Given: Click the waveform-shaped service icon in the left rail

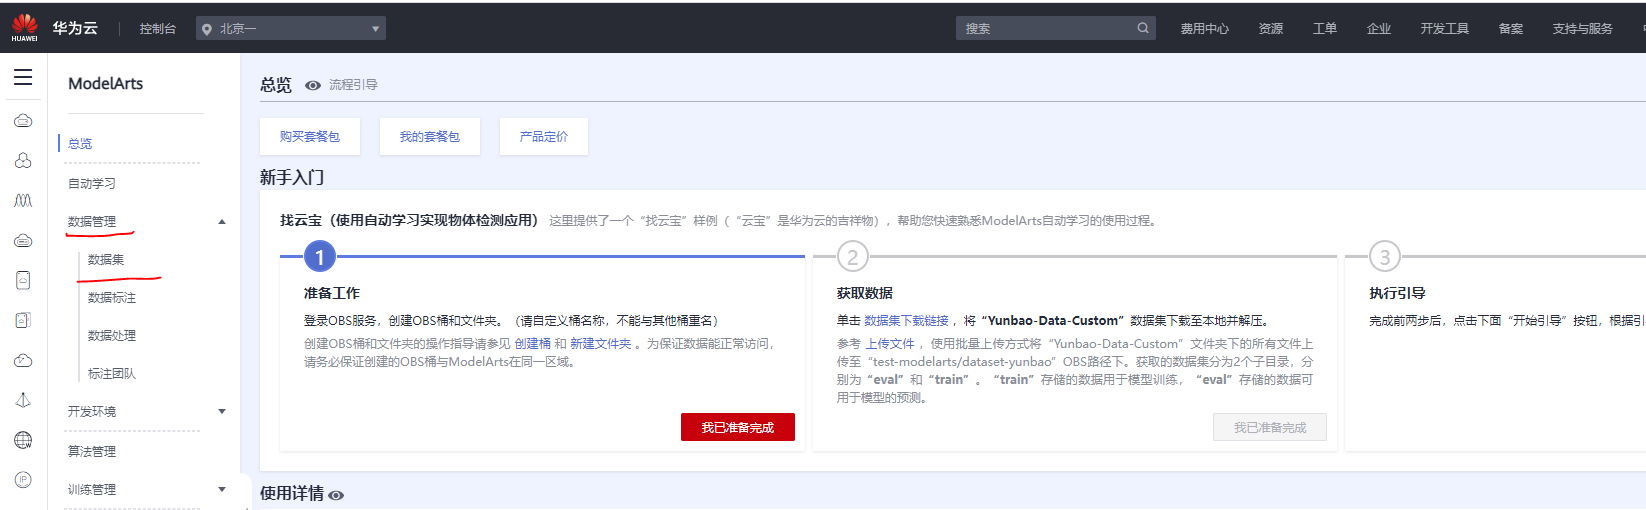Looking at the screenshot, I should [23, 201].
